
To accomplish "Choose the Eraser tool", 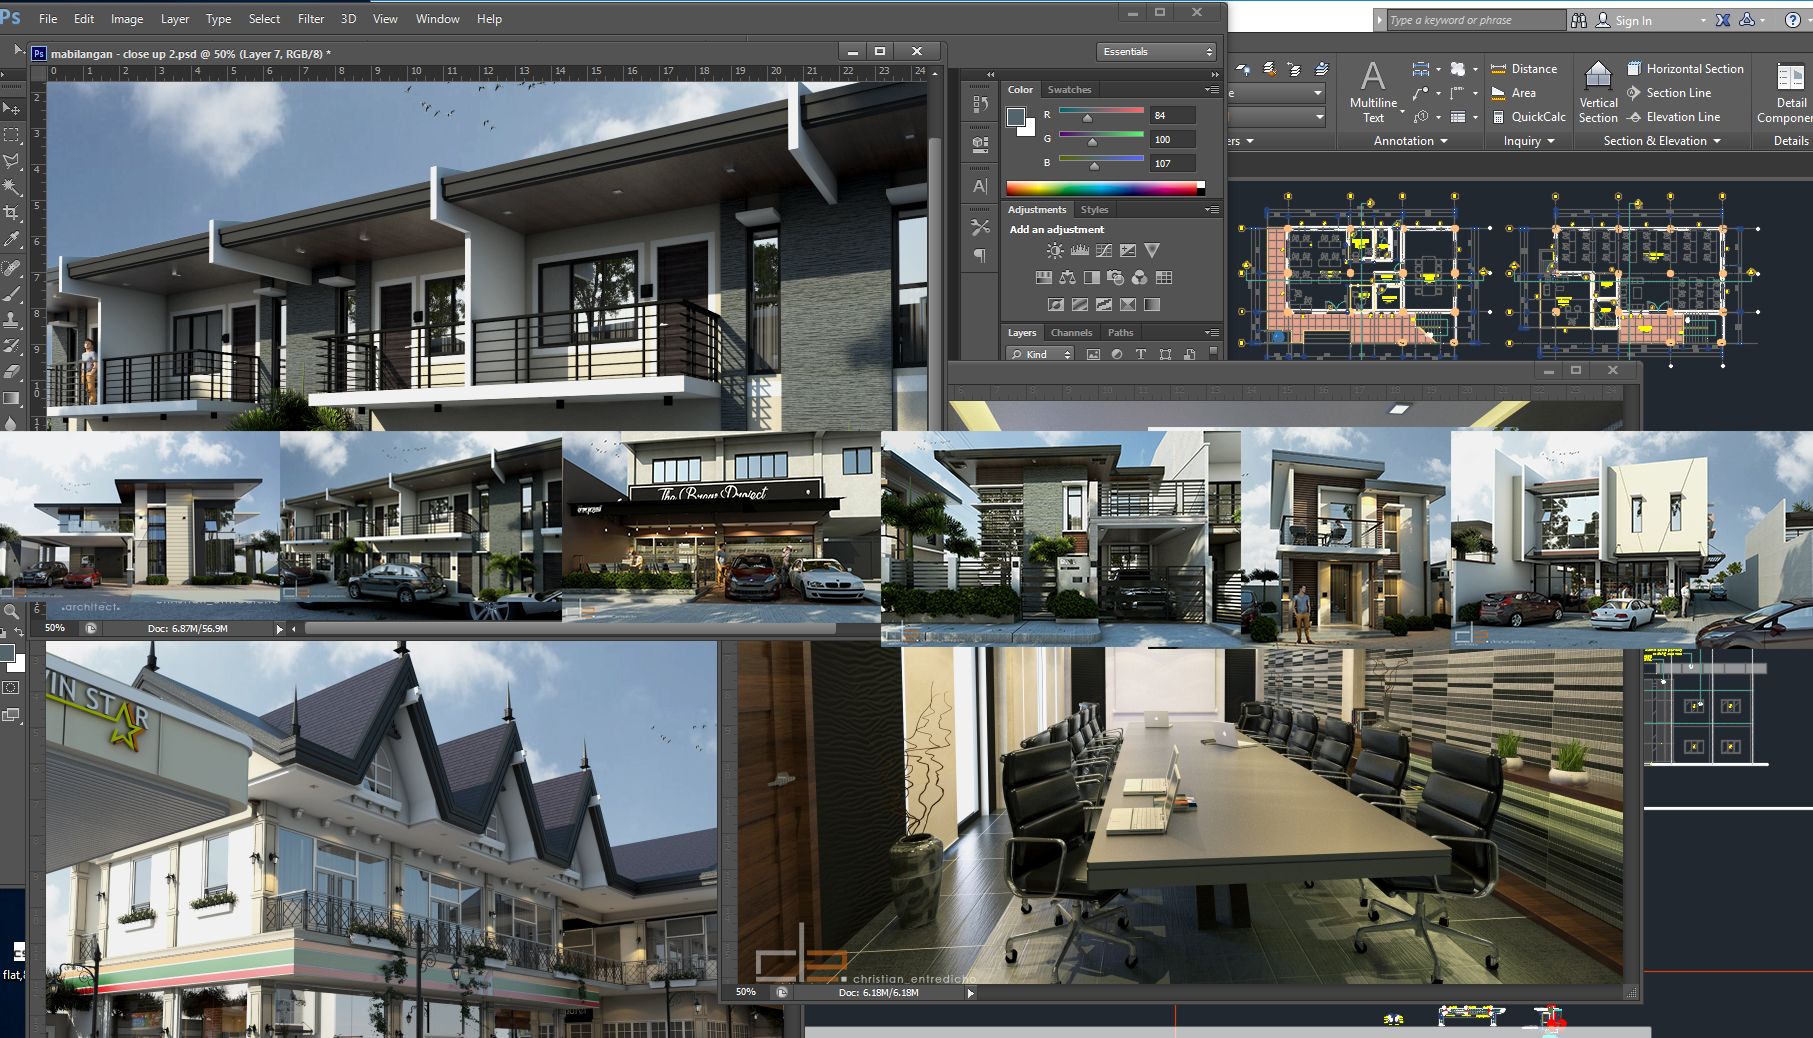I will (12, 372).
